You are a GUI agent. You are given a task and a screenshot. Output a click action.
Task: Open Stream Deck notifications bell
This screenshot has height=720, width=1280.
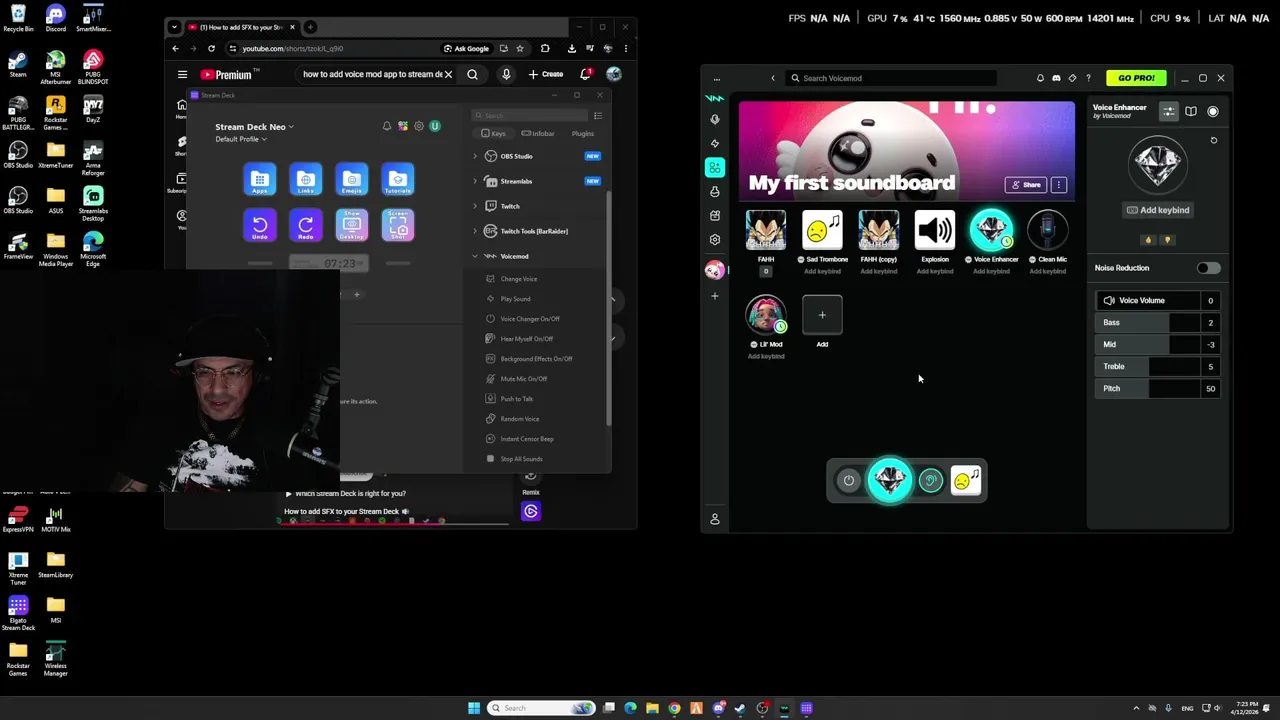[x=387, y=126]
